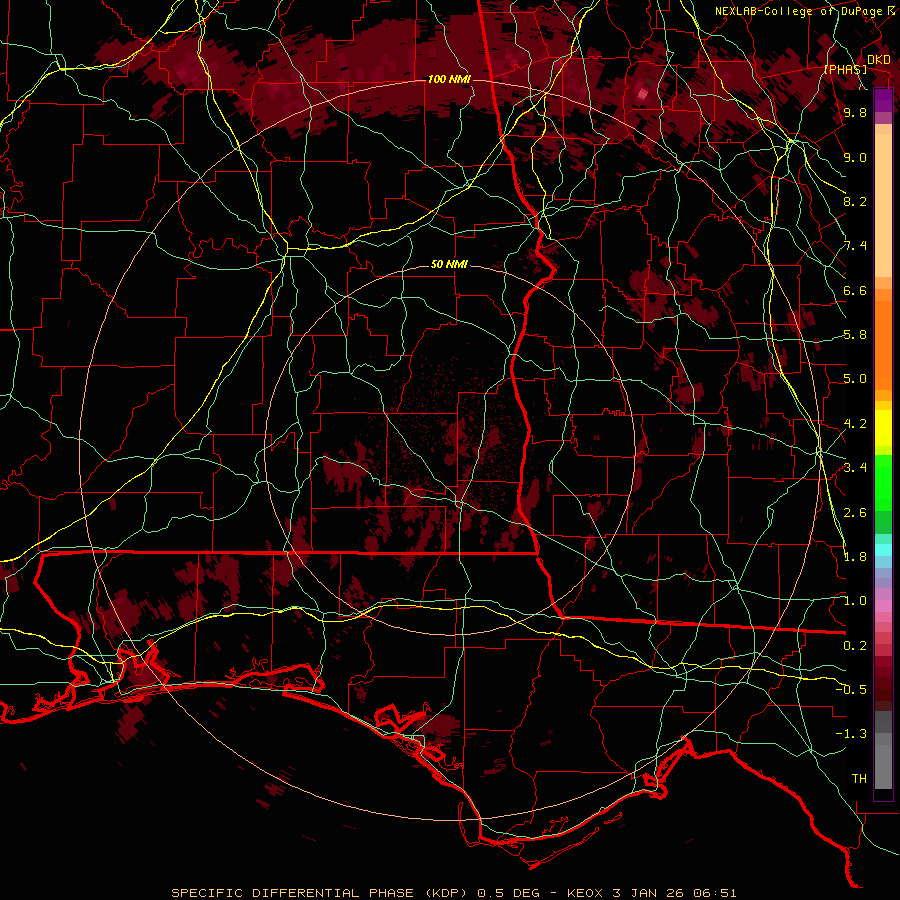Image resolution: width=900 pixels, height=900 pixels.
Task: Click the 9.8 value on the color scale
Action: [x=855, y=112]
